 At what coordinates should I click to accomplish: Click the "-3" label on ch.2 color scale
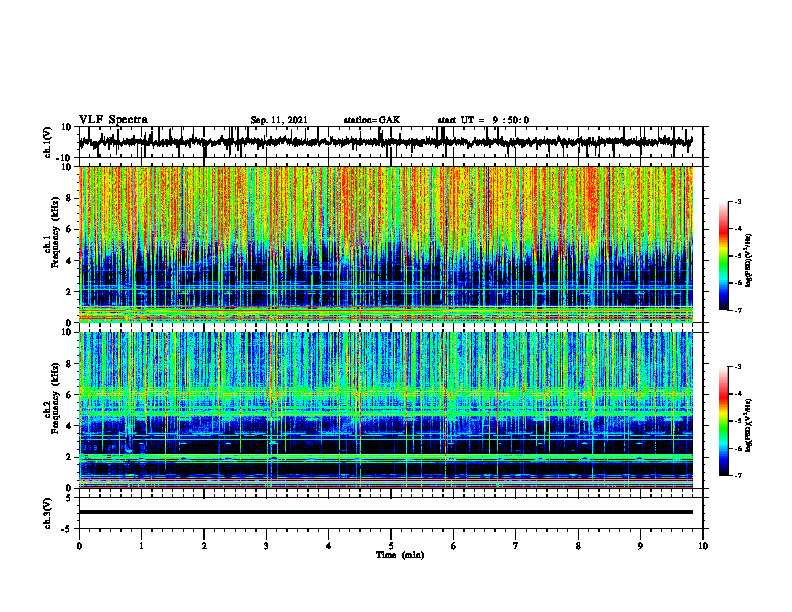[x=738, y=367]
